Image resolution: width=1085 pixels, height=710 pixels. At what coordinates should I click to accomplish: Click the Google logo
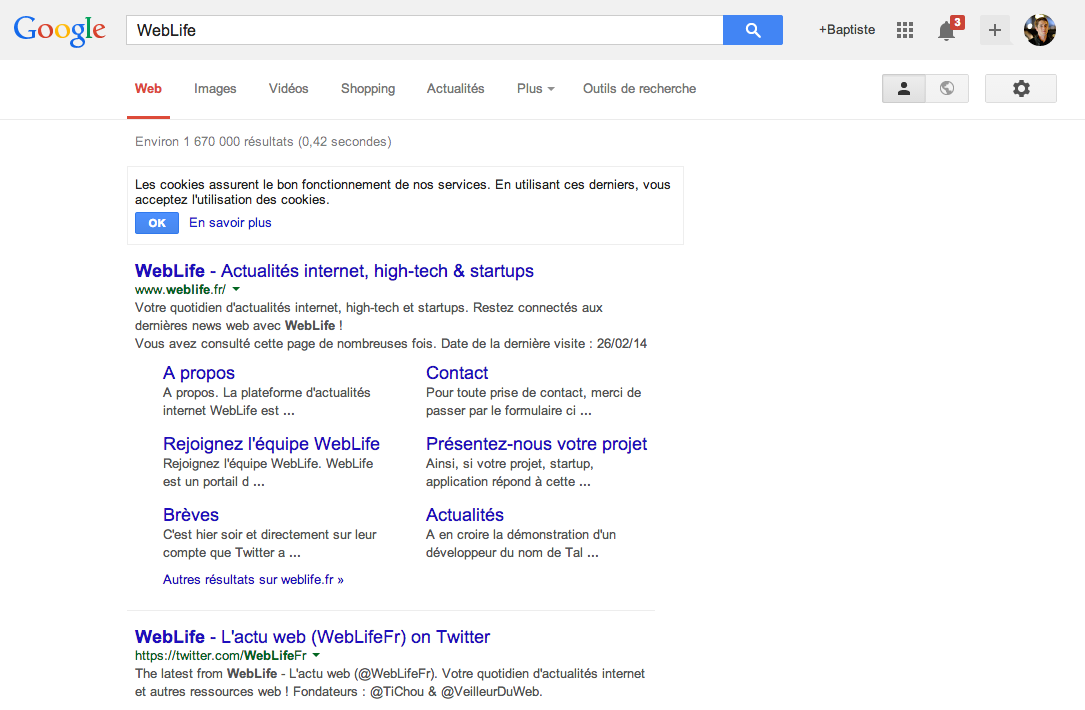pyautogui.click(x=60, y=30)
